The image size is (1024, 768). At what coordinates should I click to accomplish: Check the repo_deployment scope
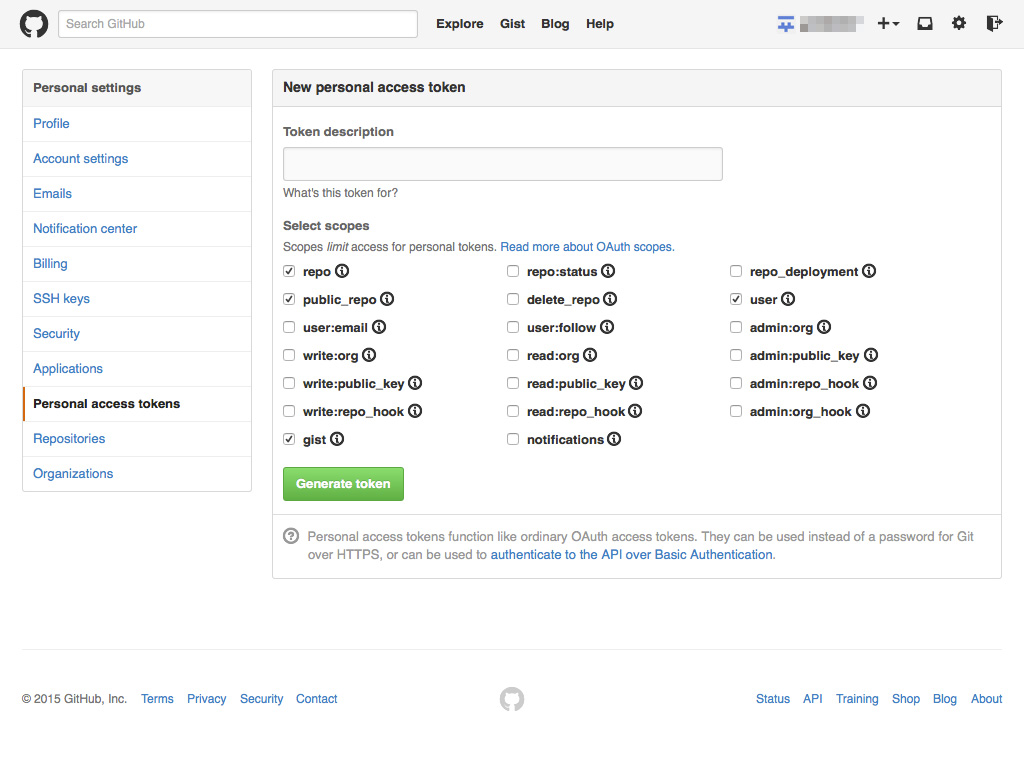pyautogui.click(x=736, y=271)
